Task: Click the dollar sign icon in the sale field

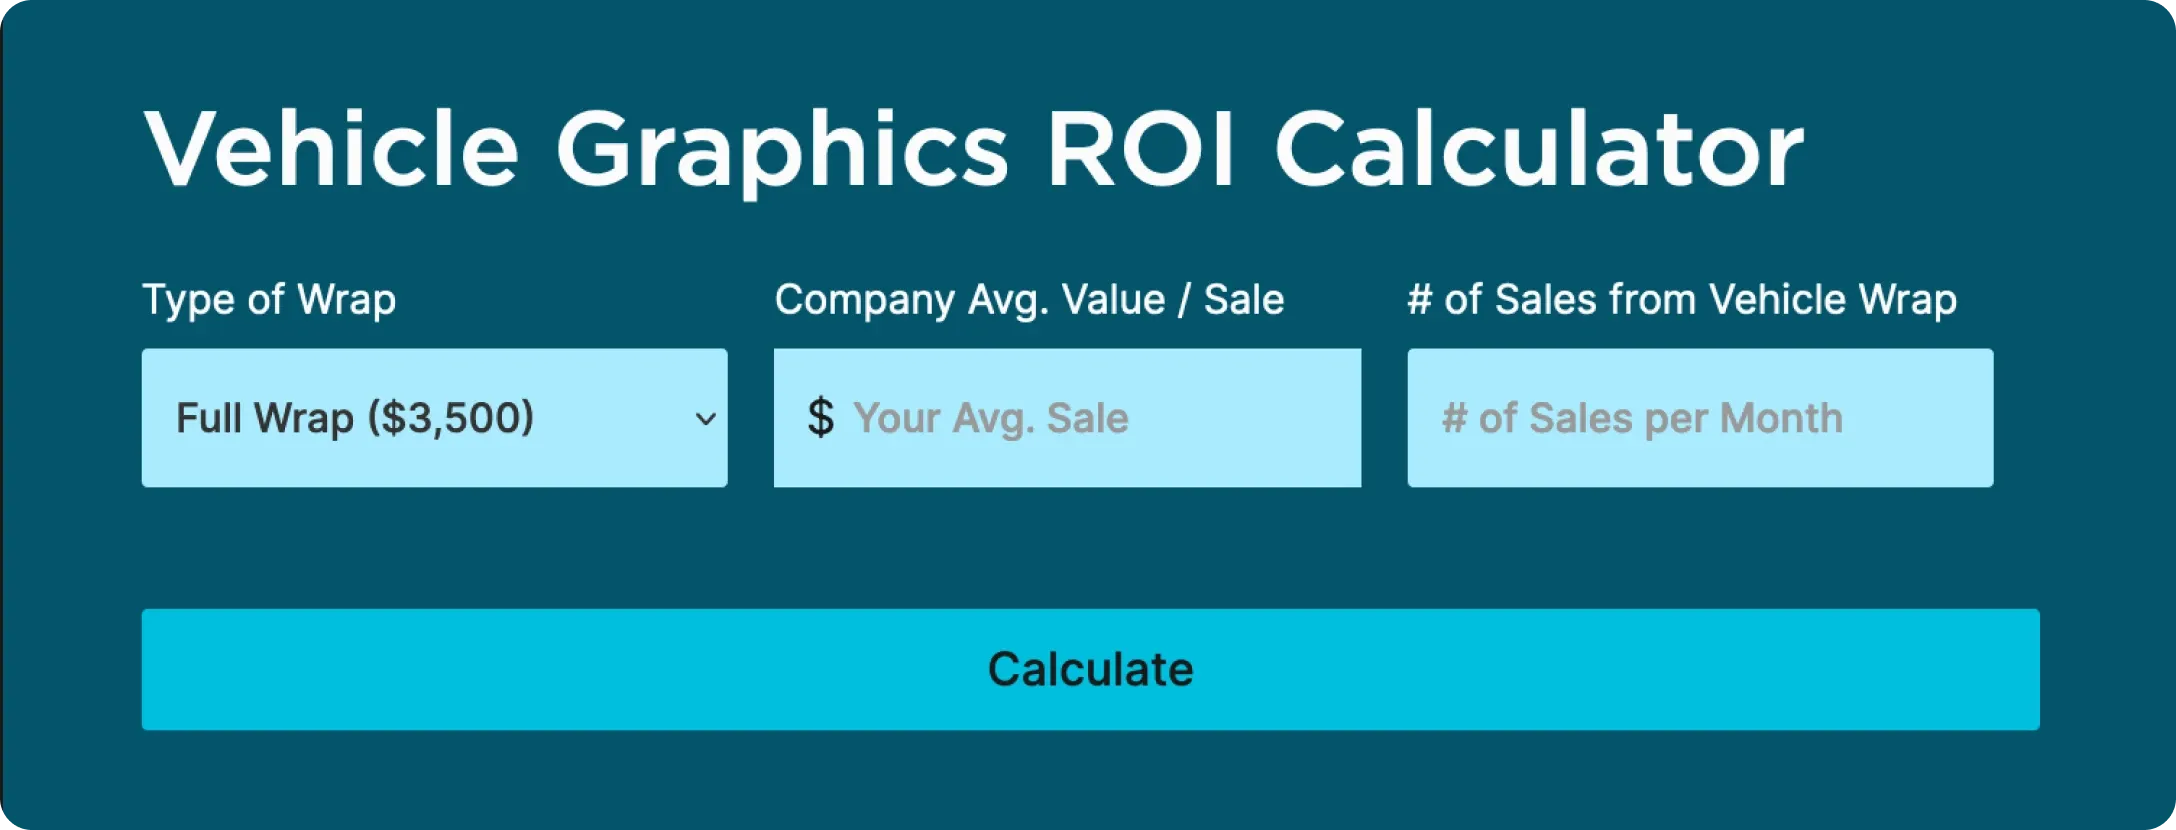Action: coord(822,418)
